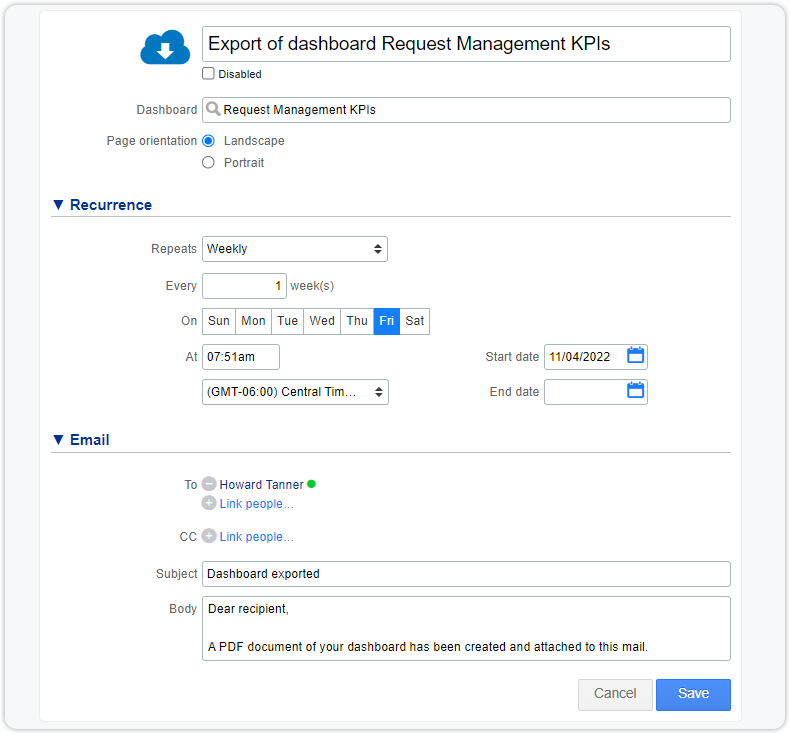Click the export name title field
The image size is (790, 734).
click(466, 44)
